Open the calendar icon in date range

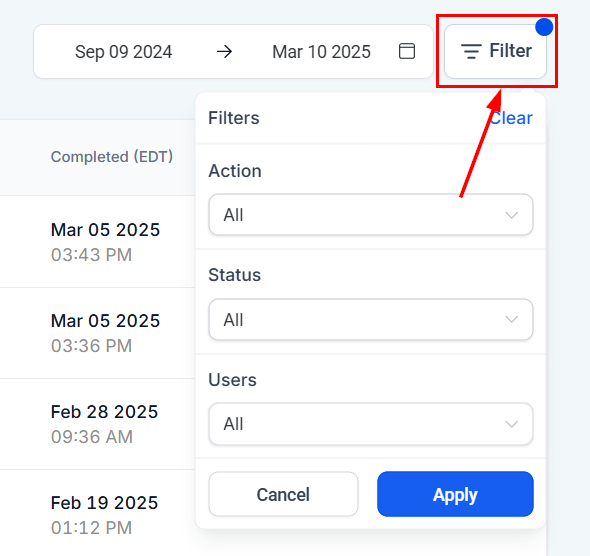406,51
